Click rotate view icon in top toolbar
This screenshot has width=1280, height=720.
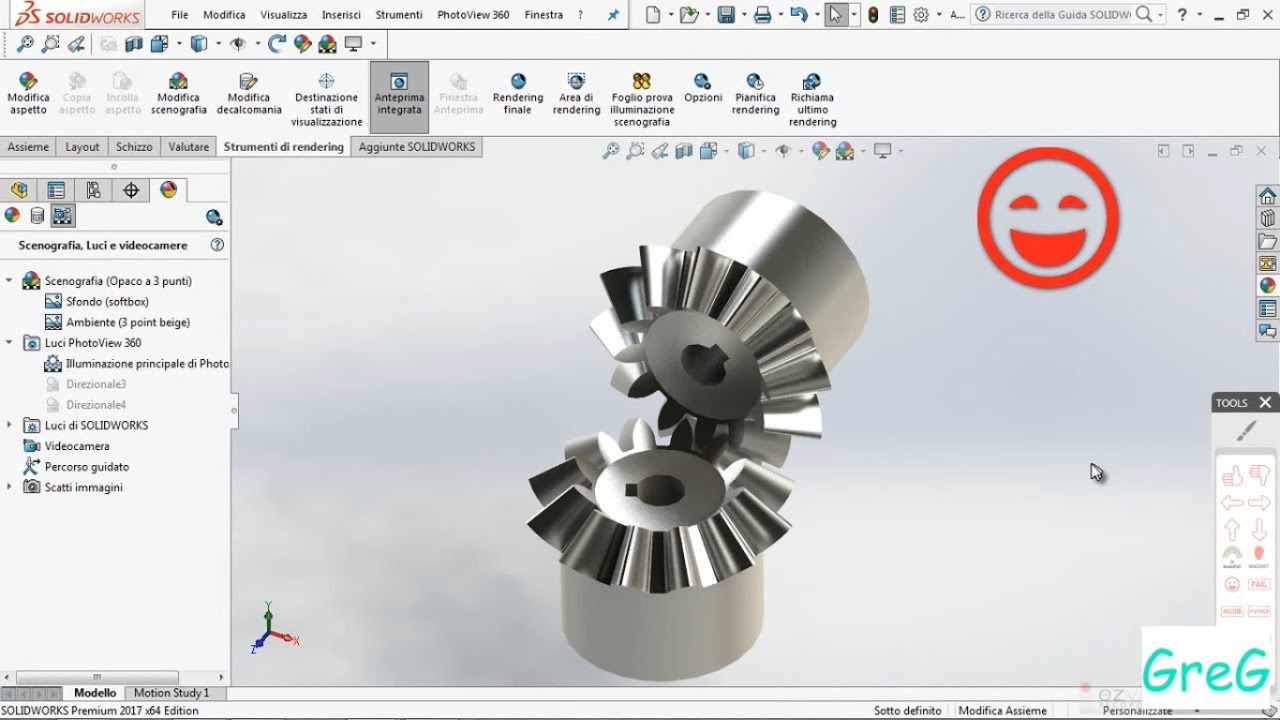(x=277, y=44)
